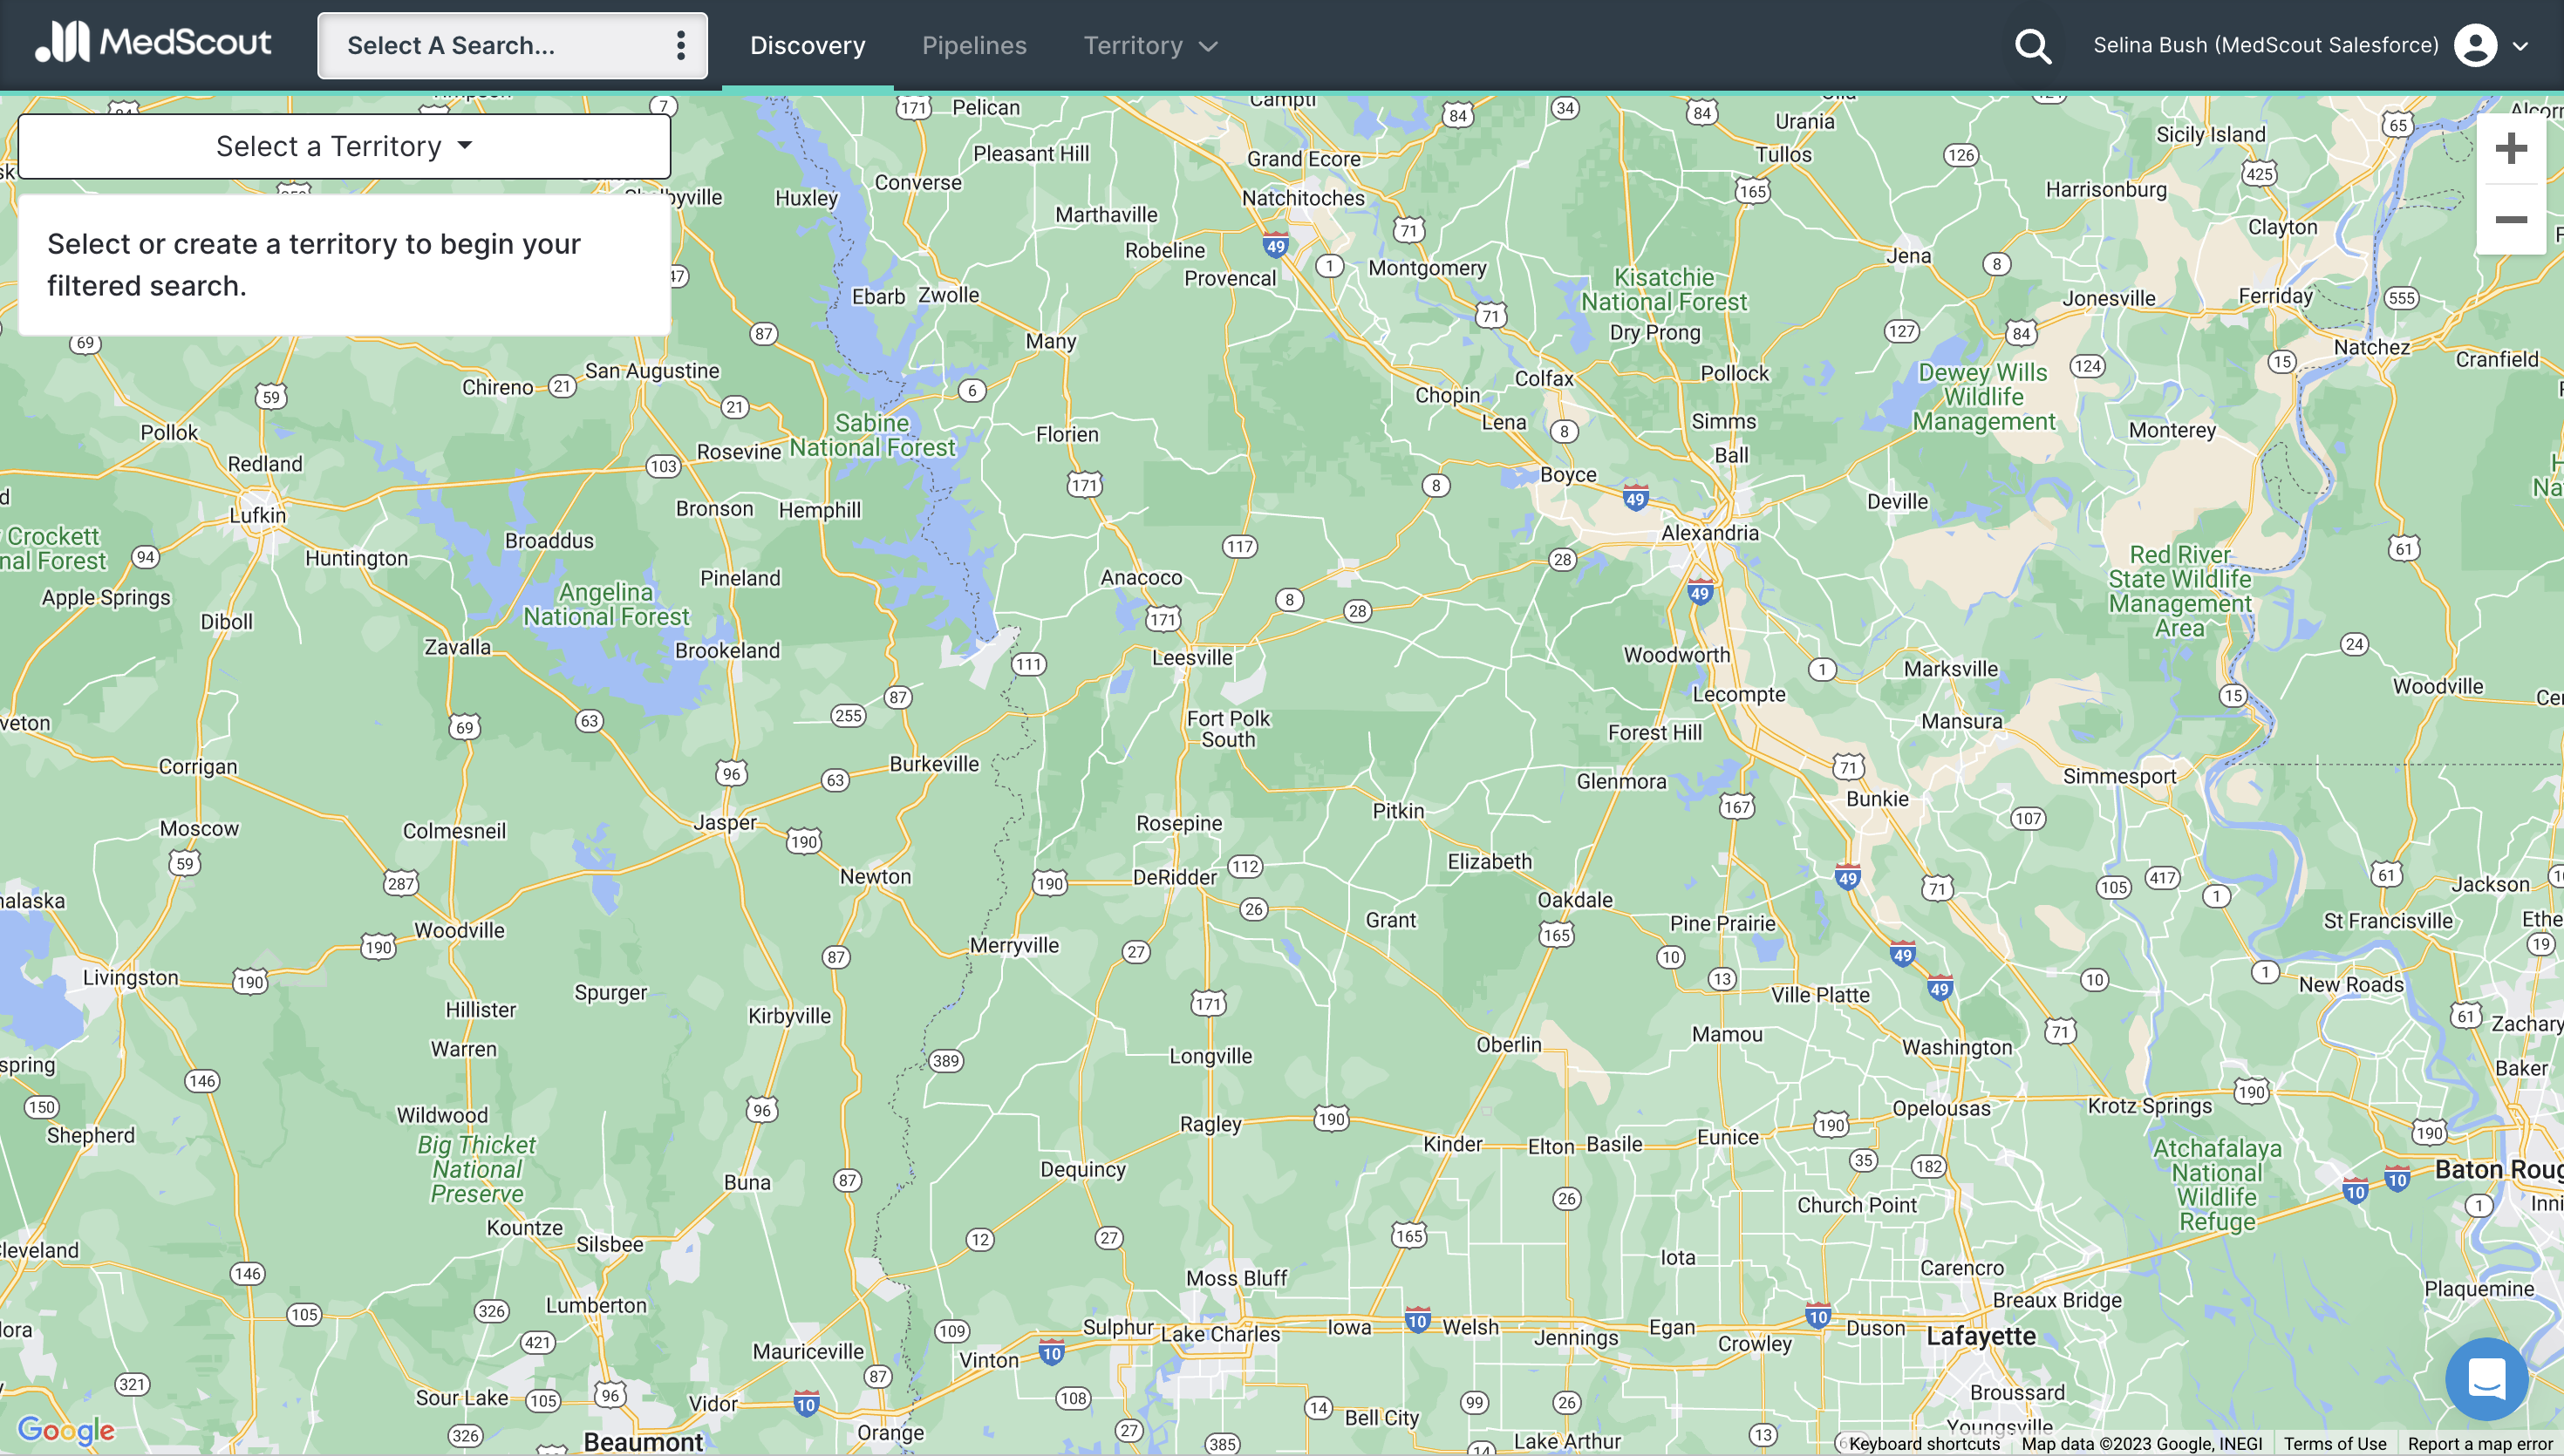Click the Leesville town label
The height and width of the screenshot is (1456, 2564).
[x=1191, y=658]
